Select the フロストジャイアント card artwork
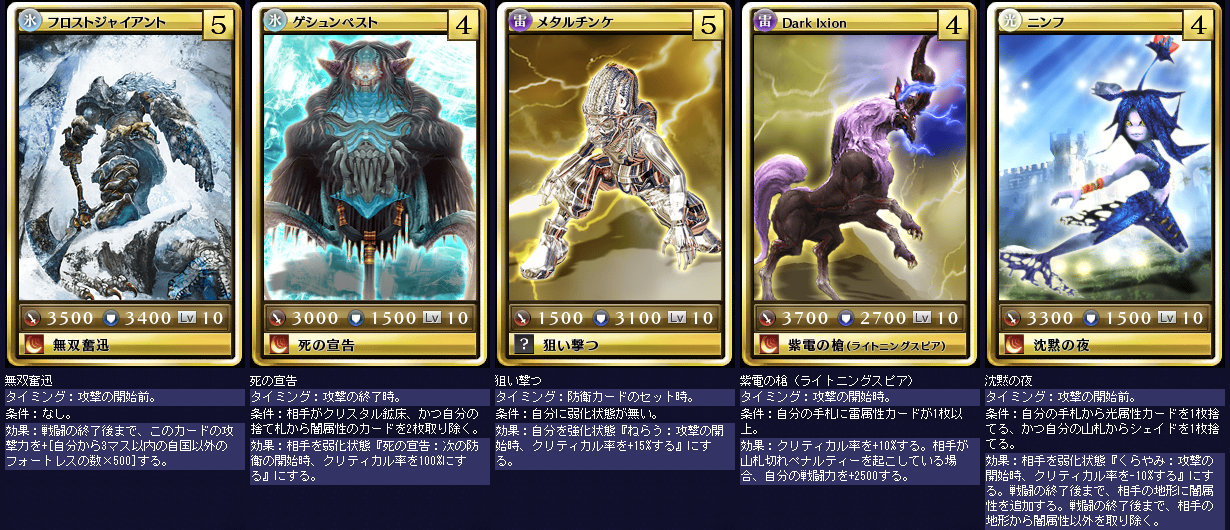Screen dimensions: 1230x530 point(122,168)
